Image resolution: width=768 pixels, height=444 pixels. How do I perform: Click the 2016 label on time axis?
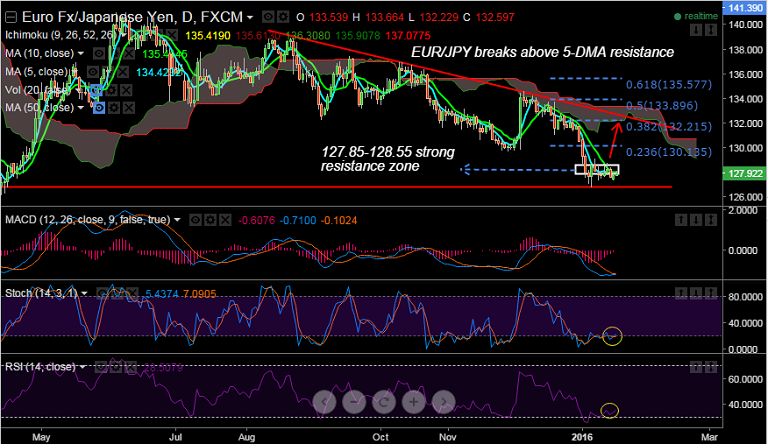583,437
